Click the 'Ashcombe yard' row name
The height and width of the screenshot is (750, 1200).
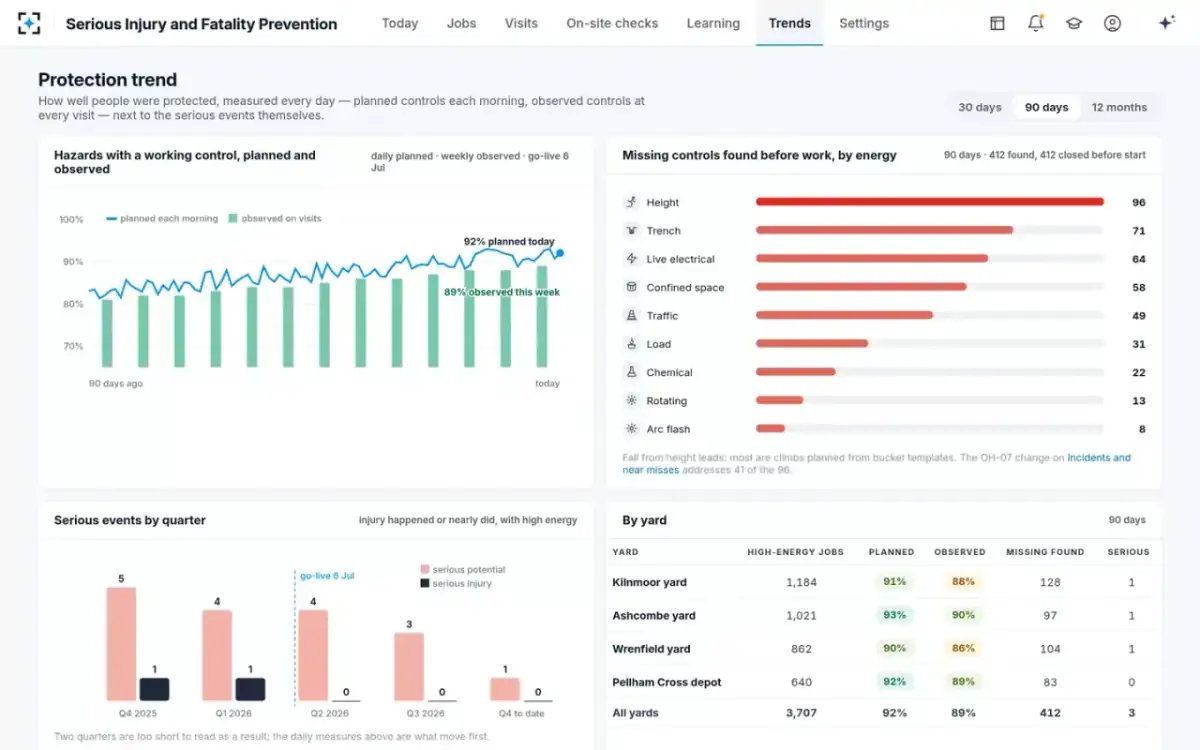654,615
